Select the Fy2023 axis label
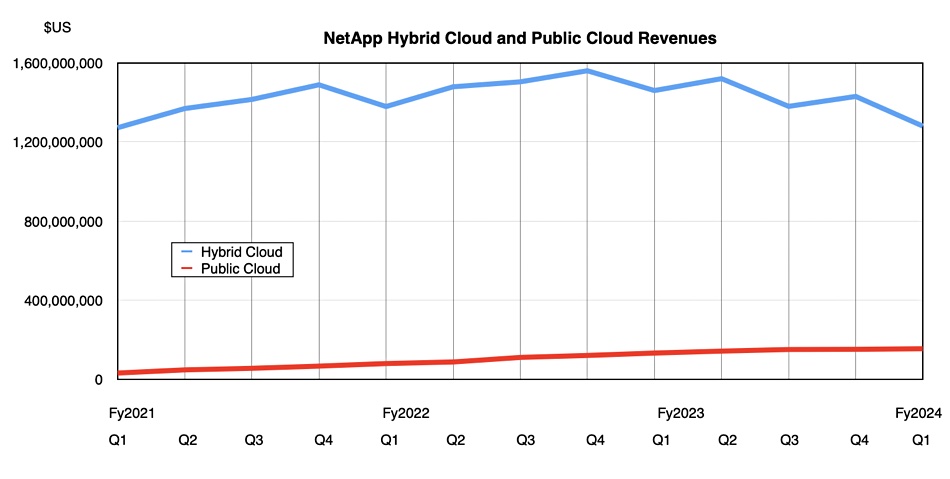 (681, 414)
